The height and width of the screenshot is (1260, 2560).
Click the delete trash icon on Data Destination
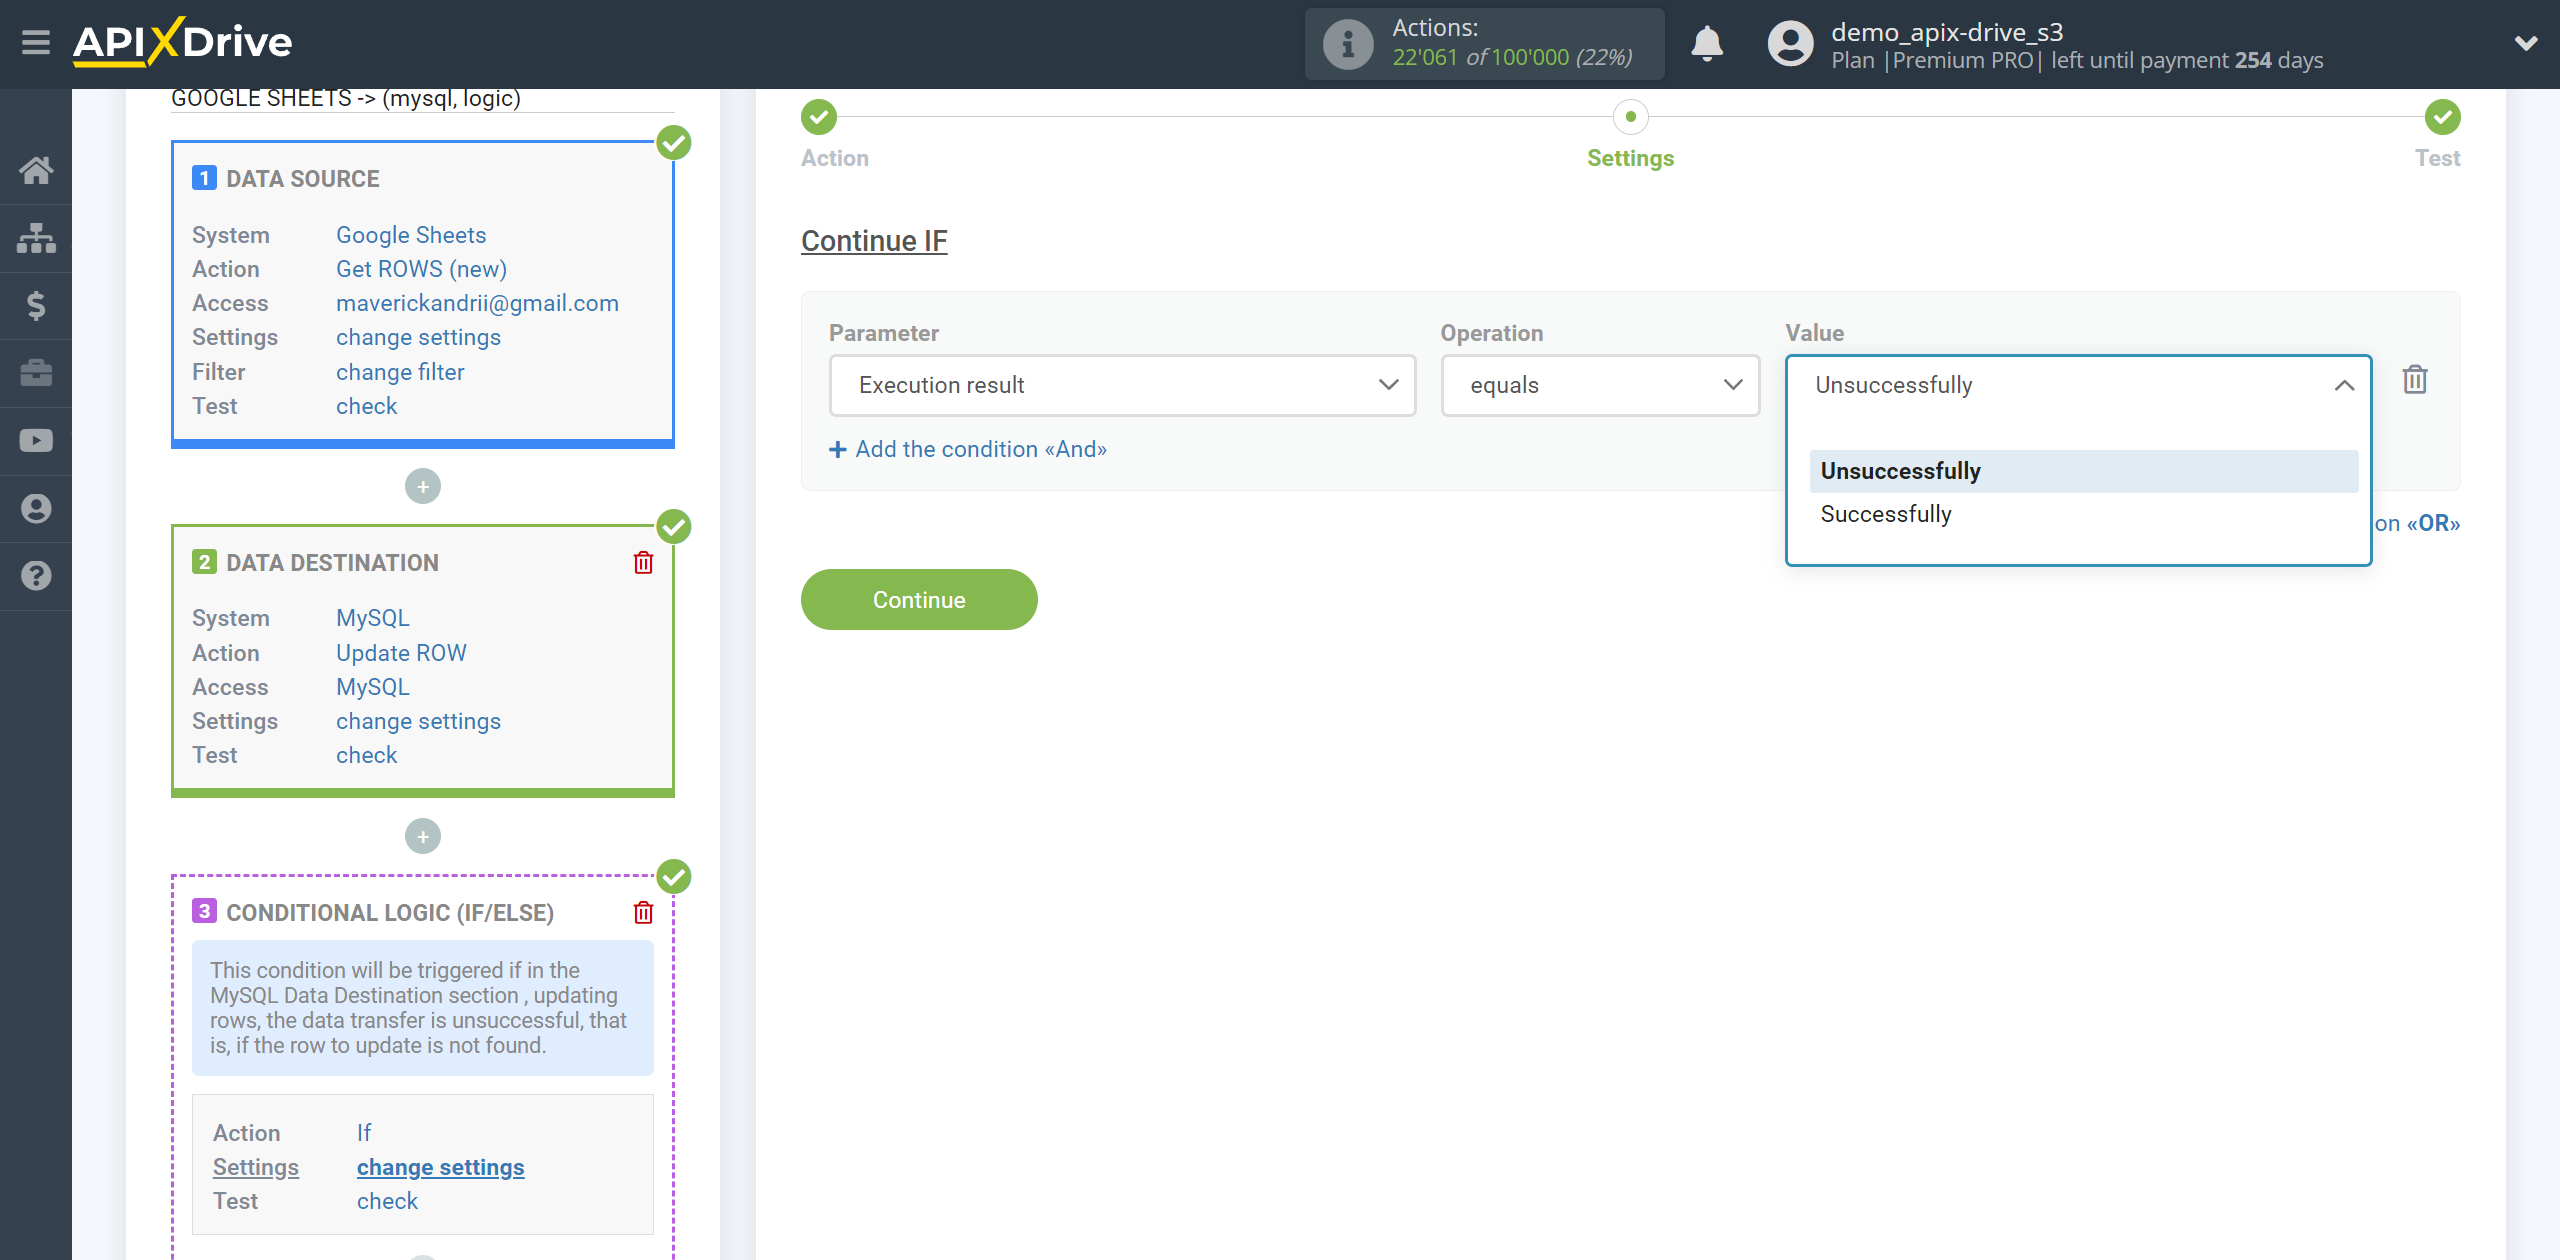click(643, 561)
